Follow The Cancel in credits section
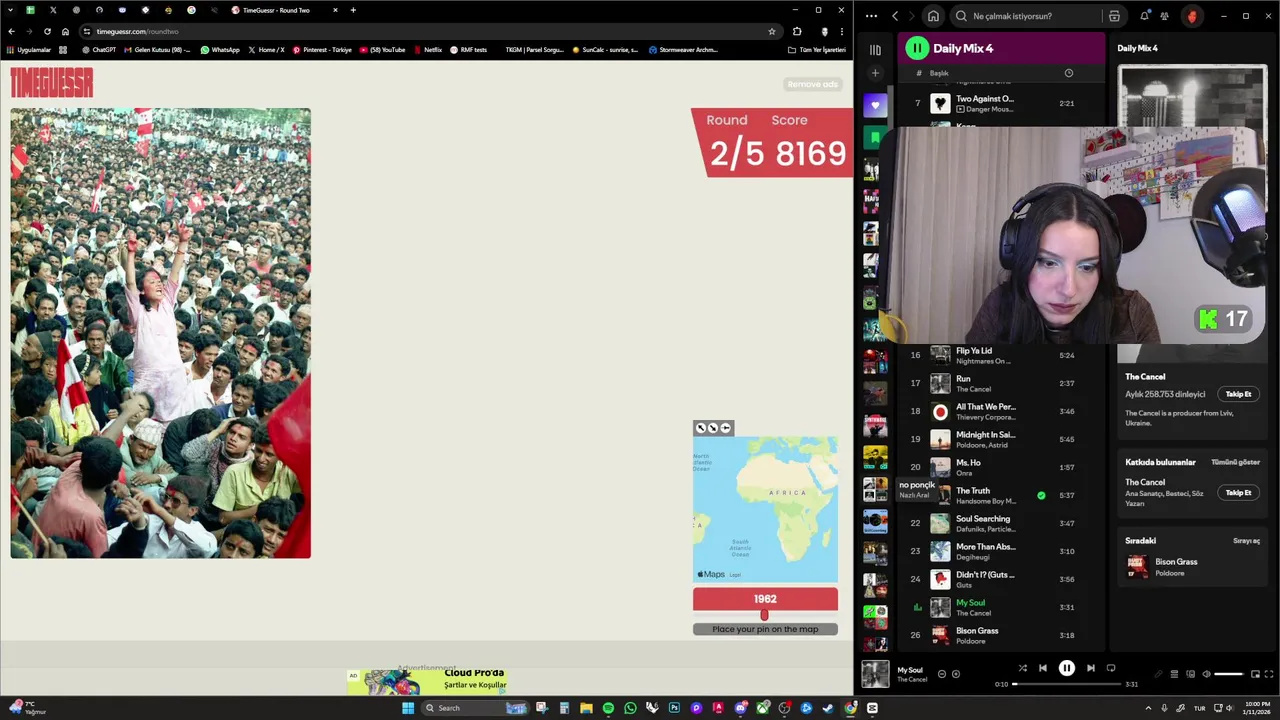1280x720 pixels. click(1238, 492)
